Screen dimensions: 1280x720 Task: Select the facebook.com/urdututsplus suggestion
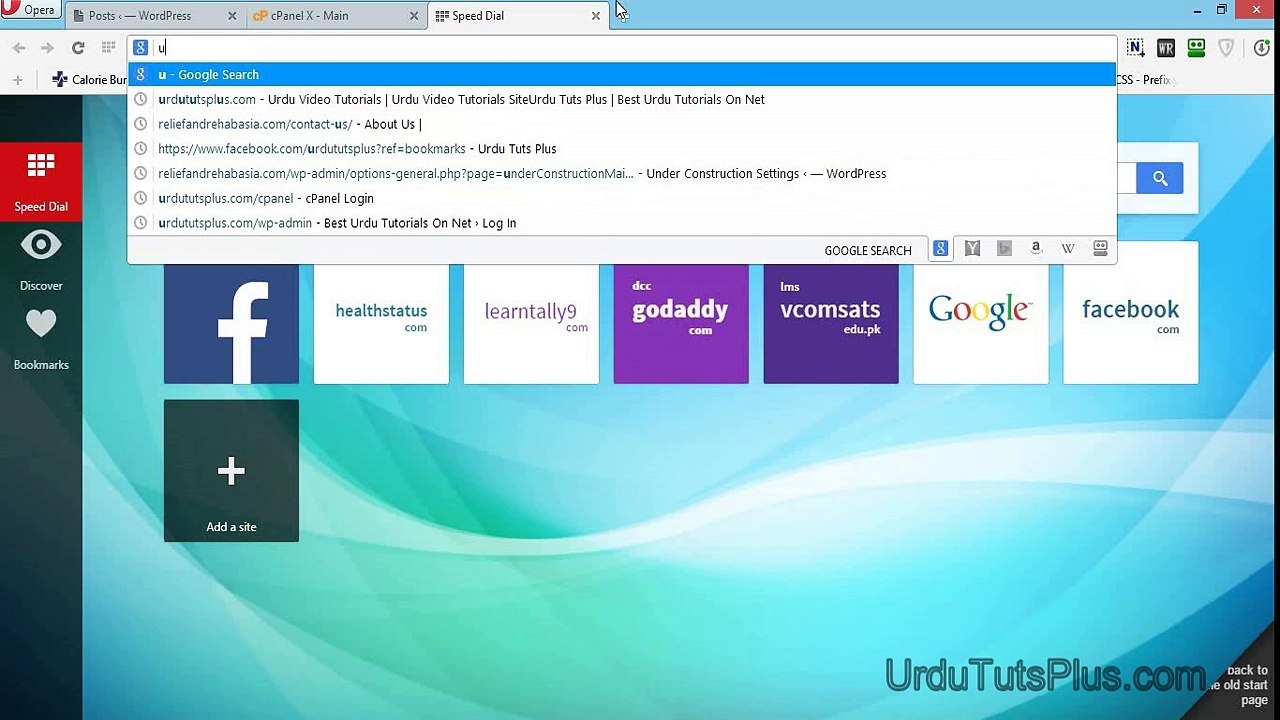[621, 149]
